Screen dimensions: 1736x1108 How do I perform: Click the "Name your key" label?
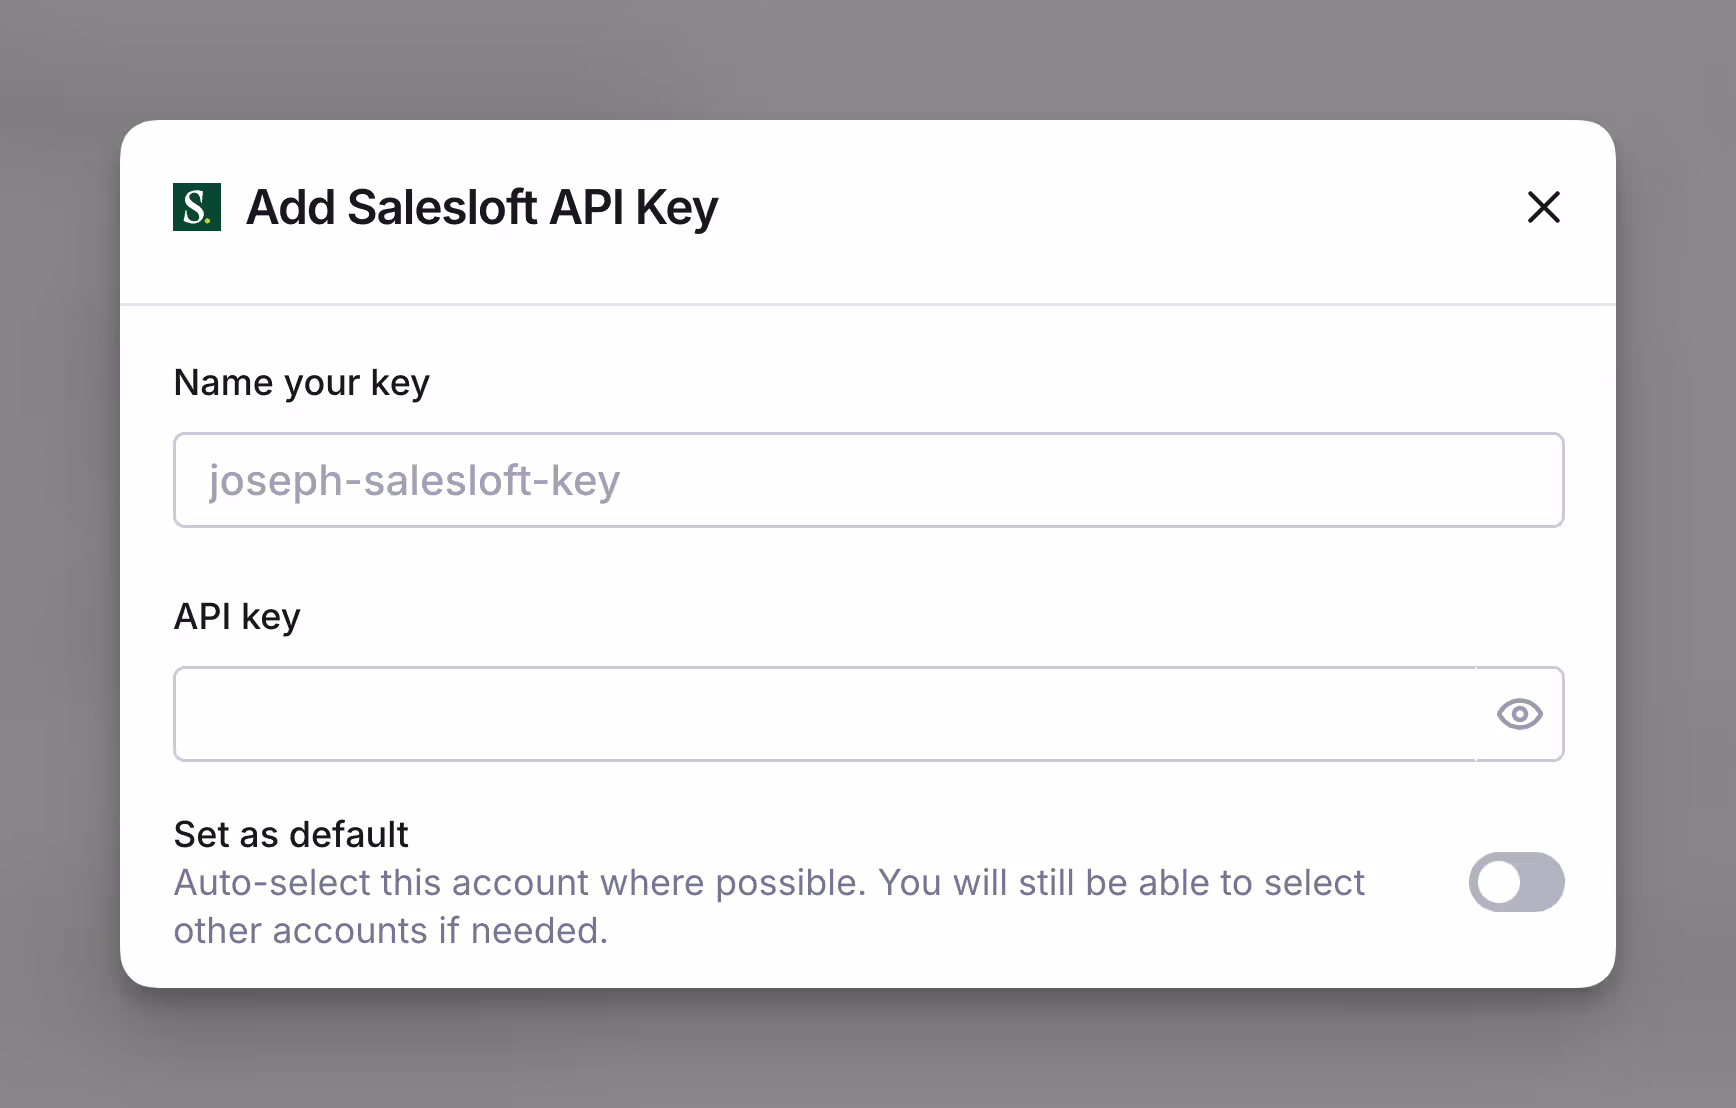[301, 383]
